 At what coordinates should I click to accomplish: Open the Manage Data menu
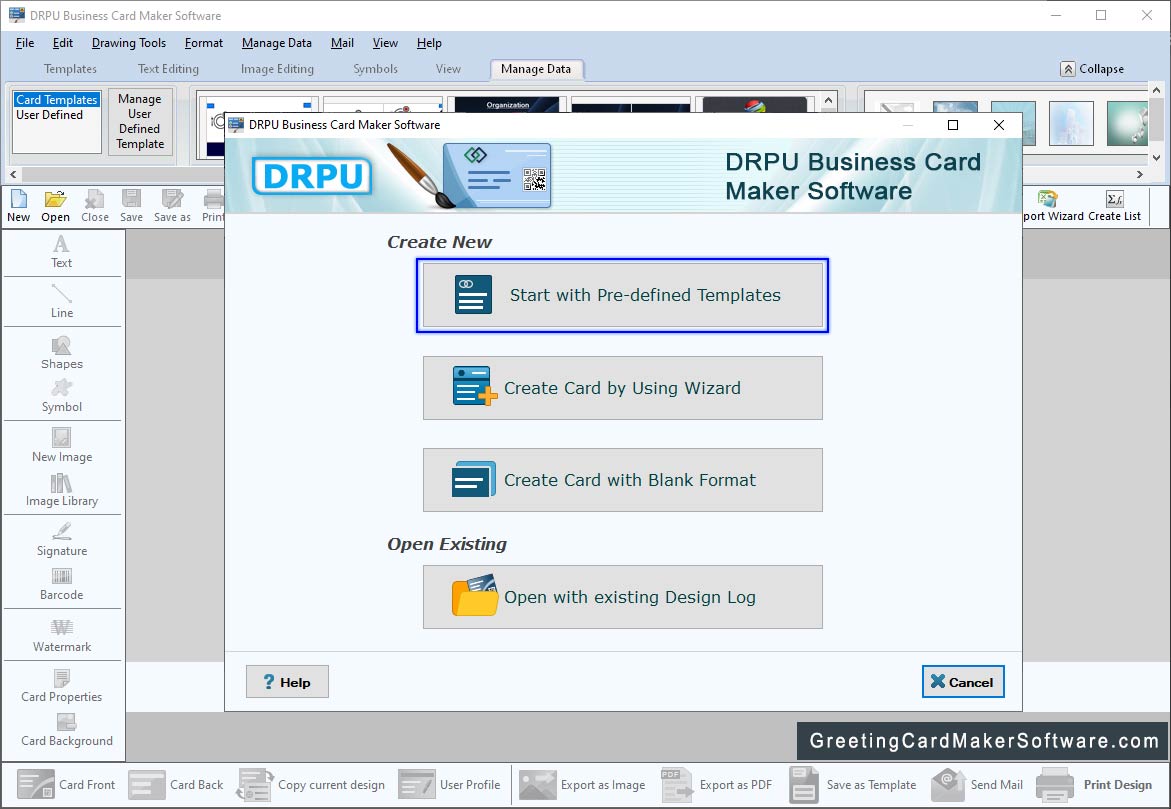[x=276, y=43]
